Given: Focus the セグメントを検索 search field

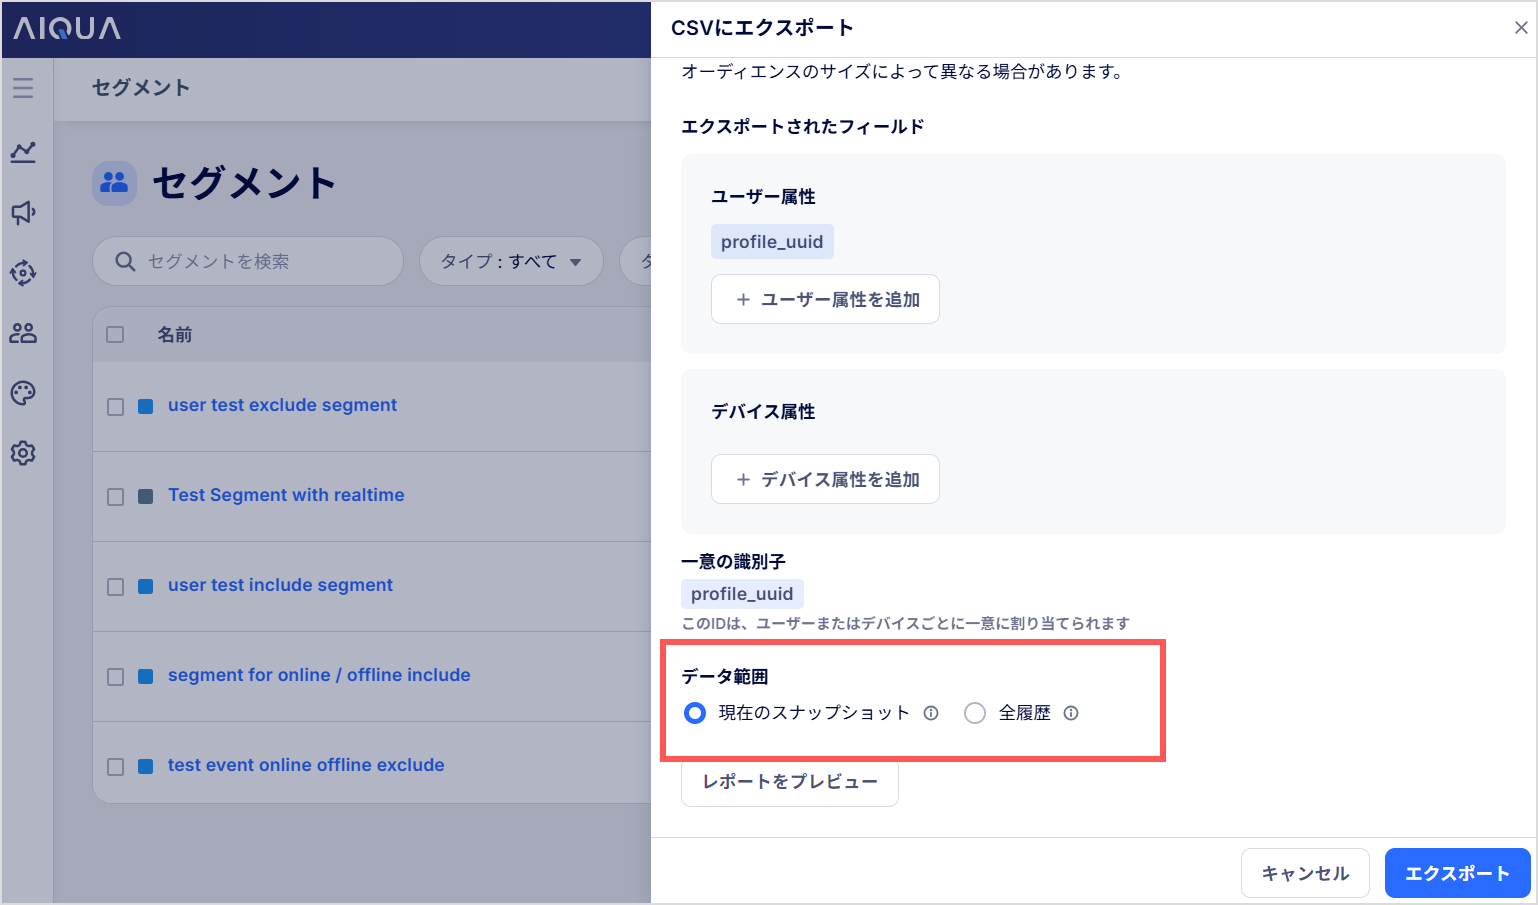Looking at the screenshot, I should pyautogui.click(x=248, y=261).
